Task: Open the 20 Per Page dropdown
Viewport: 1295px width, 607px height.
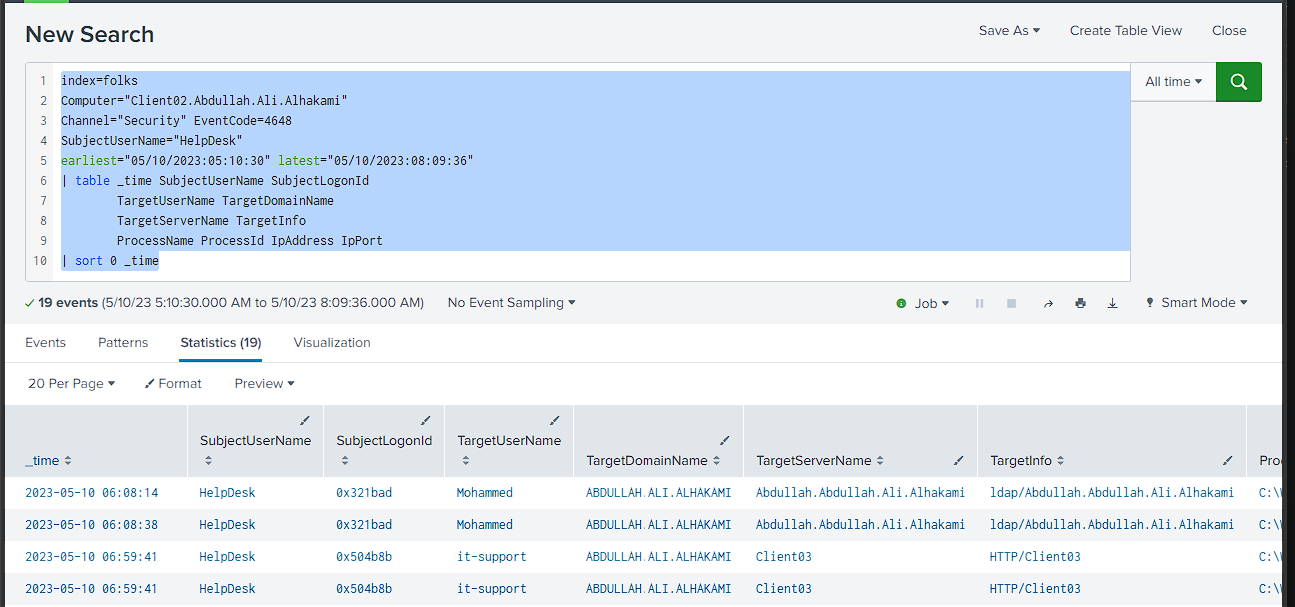Action: tap(71, 384)
